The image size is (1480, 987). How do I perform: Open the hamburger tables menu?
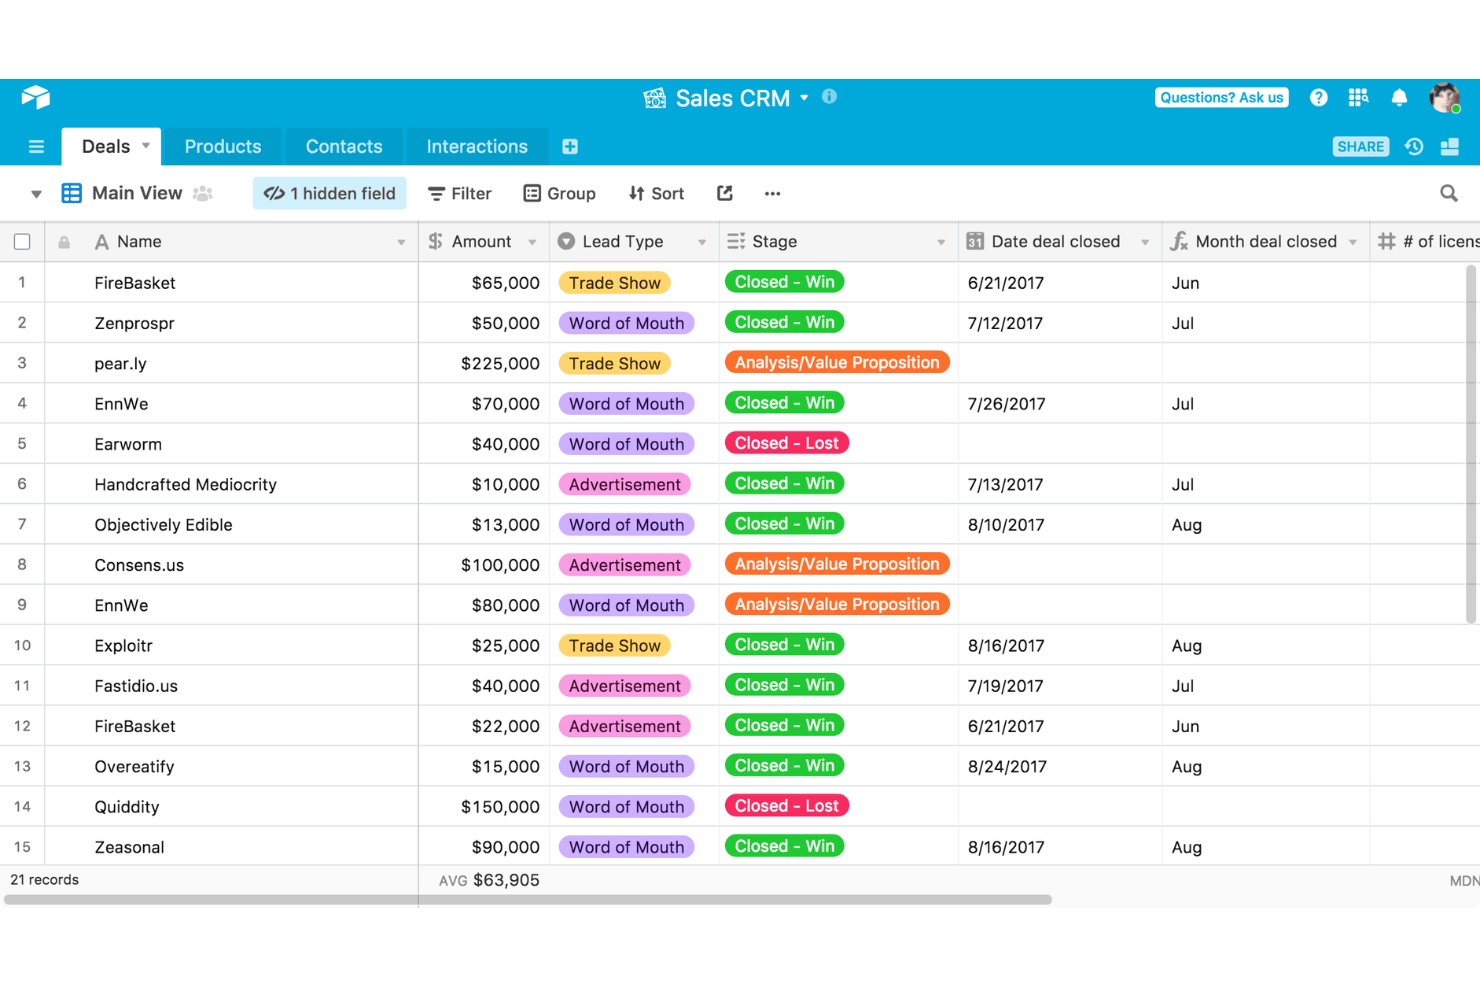click(x=36, y=147)
